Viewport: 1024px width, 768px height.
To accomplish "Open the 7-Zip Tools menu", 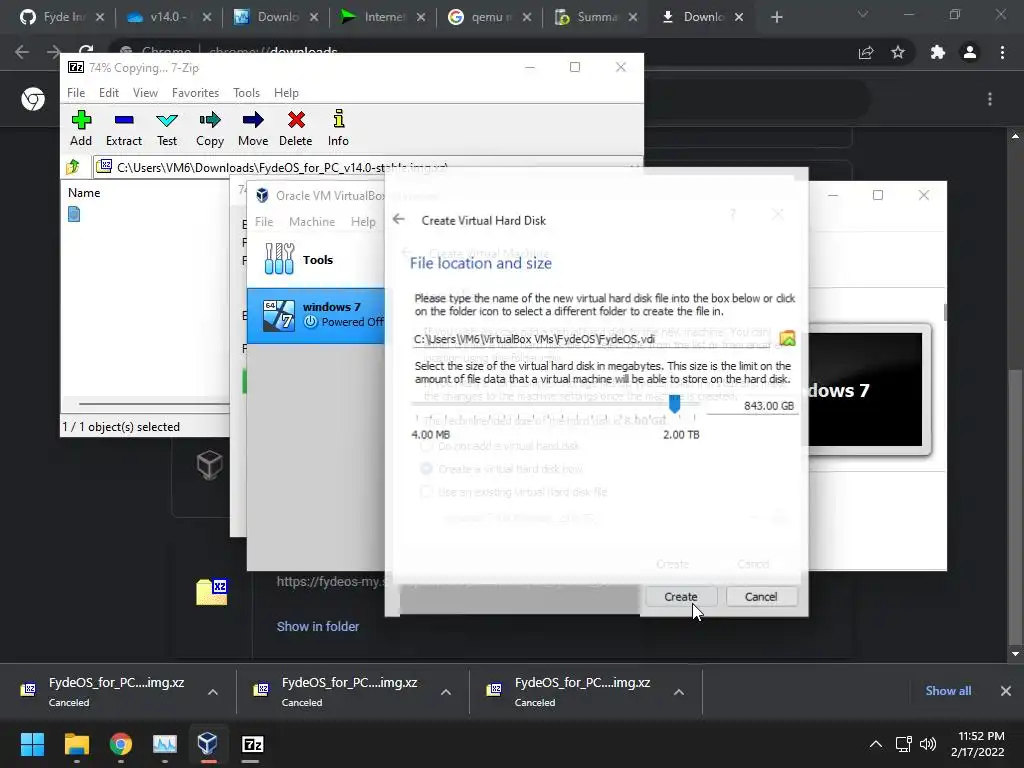I will pyautogui.click(x=246, y=93).
